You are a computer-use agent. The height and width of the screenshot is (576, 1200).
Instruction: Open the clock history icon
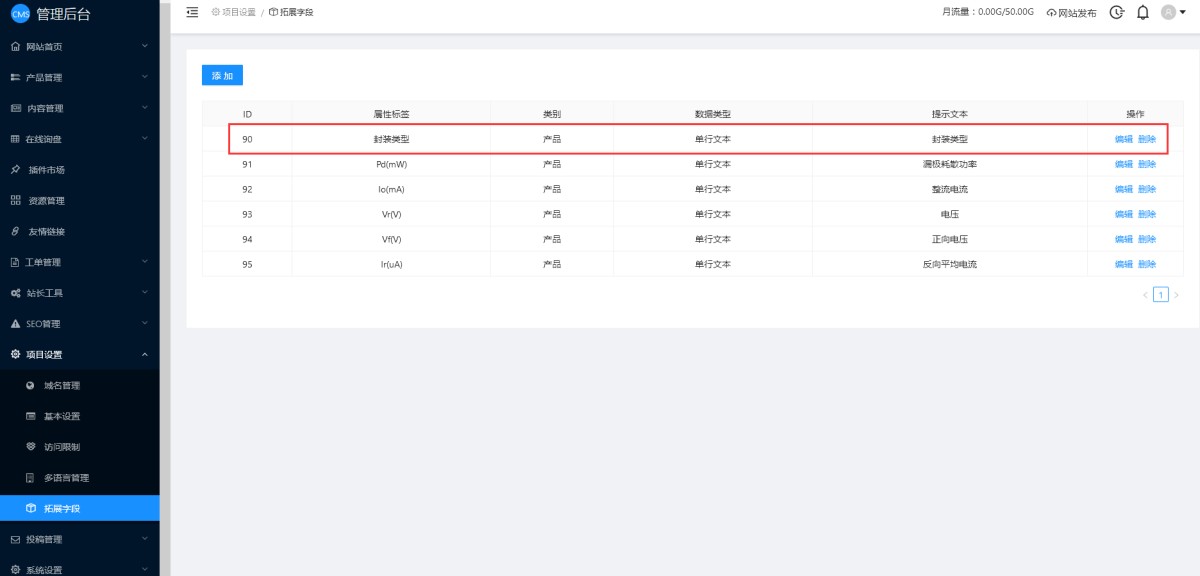1117,13
